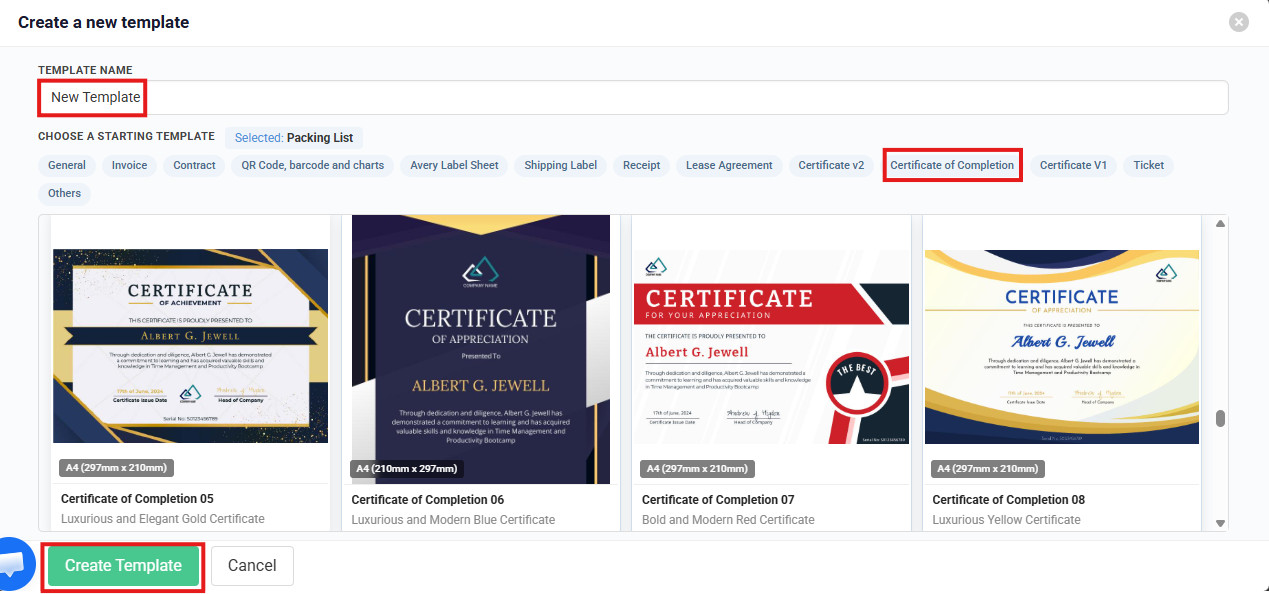The height and width of the screenshot is (594, 1269).
Task: Select the Certificate of Completion category
Action: pos(952,165)
